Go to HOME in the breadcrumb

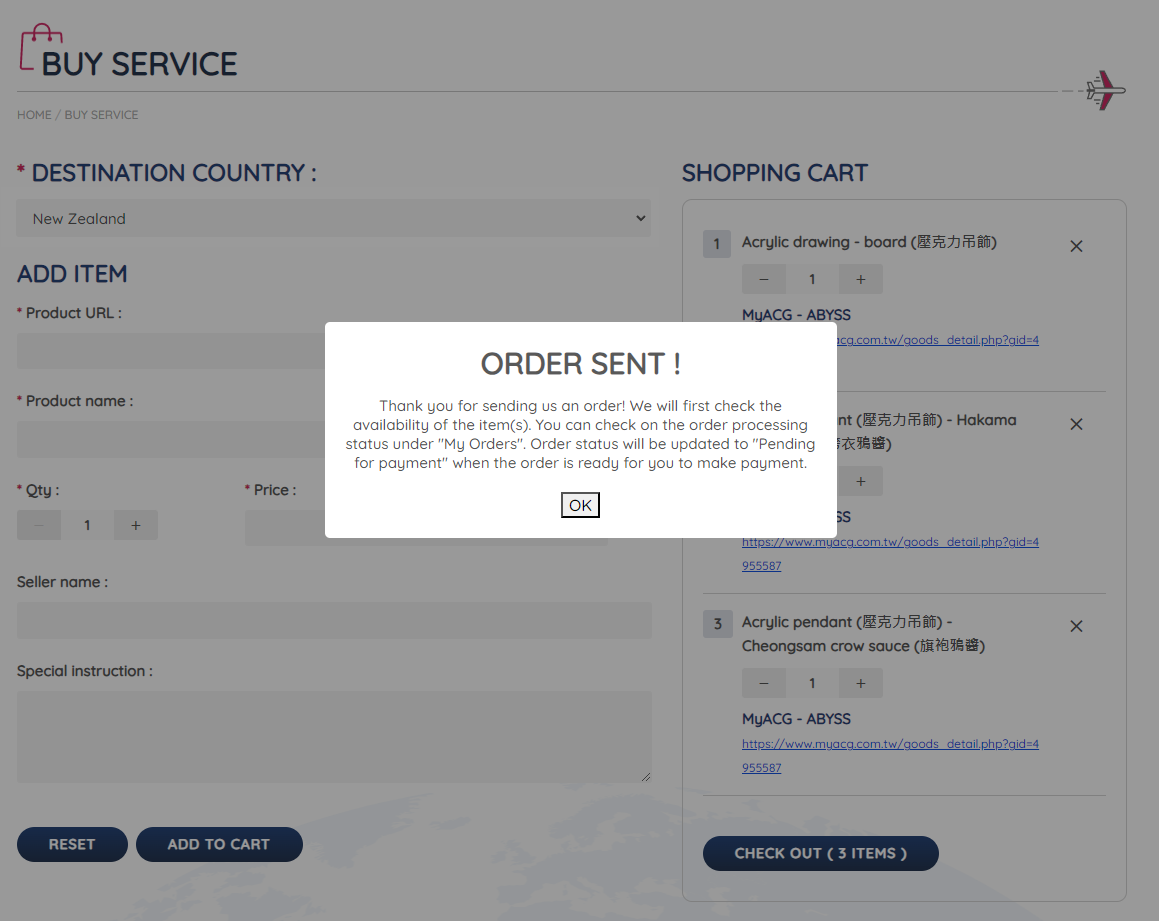coord(34,115)
